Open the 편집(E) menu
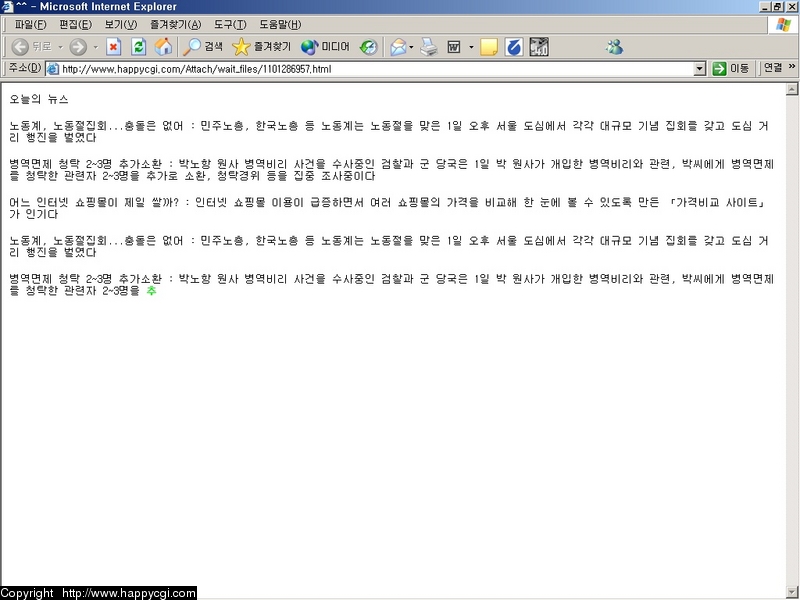This screenshot has width=800, height=600. tap(76, 24)
